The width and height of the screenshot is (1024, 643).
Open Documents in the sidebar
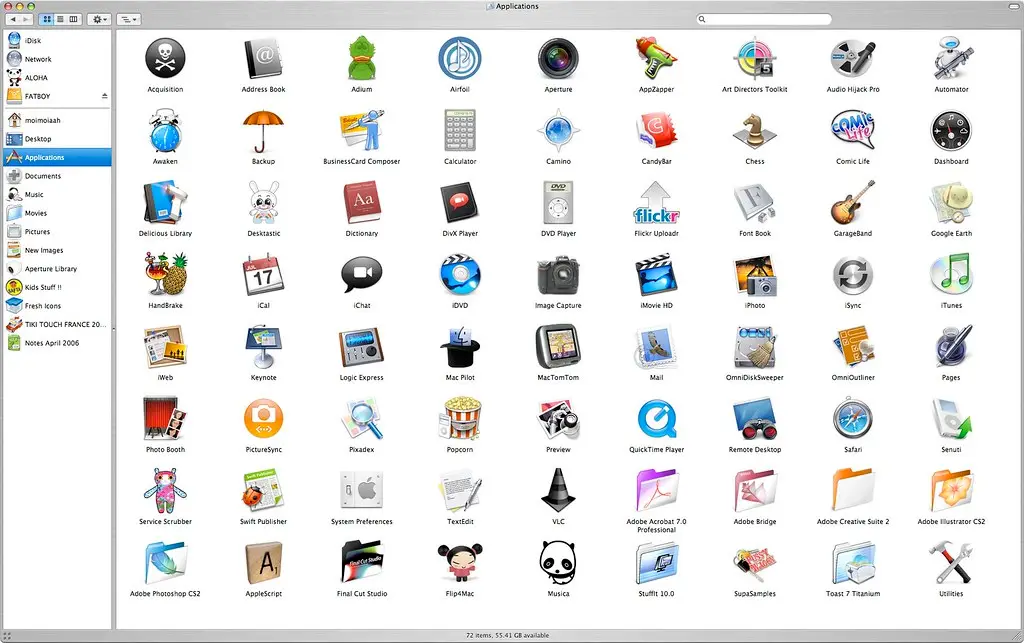(57, 176)
